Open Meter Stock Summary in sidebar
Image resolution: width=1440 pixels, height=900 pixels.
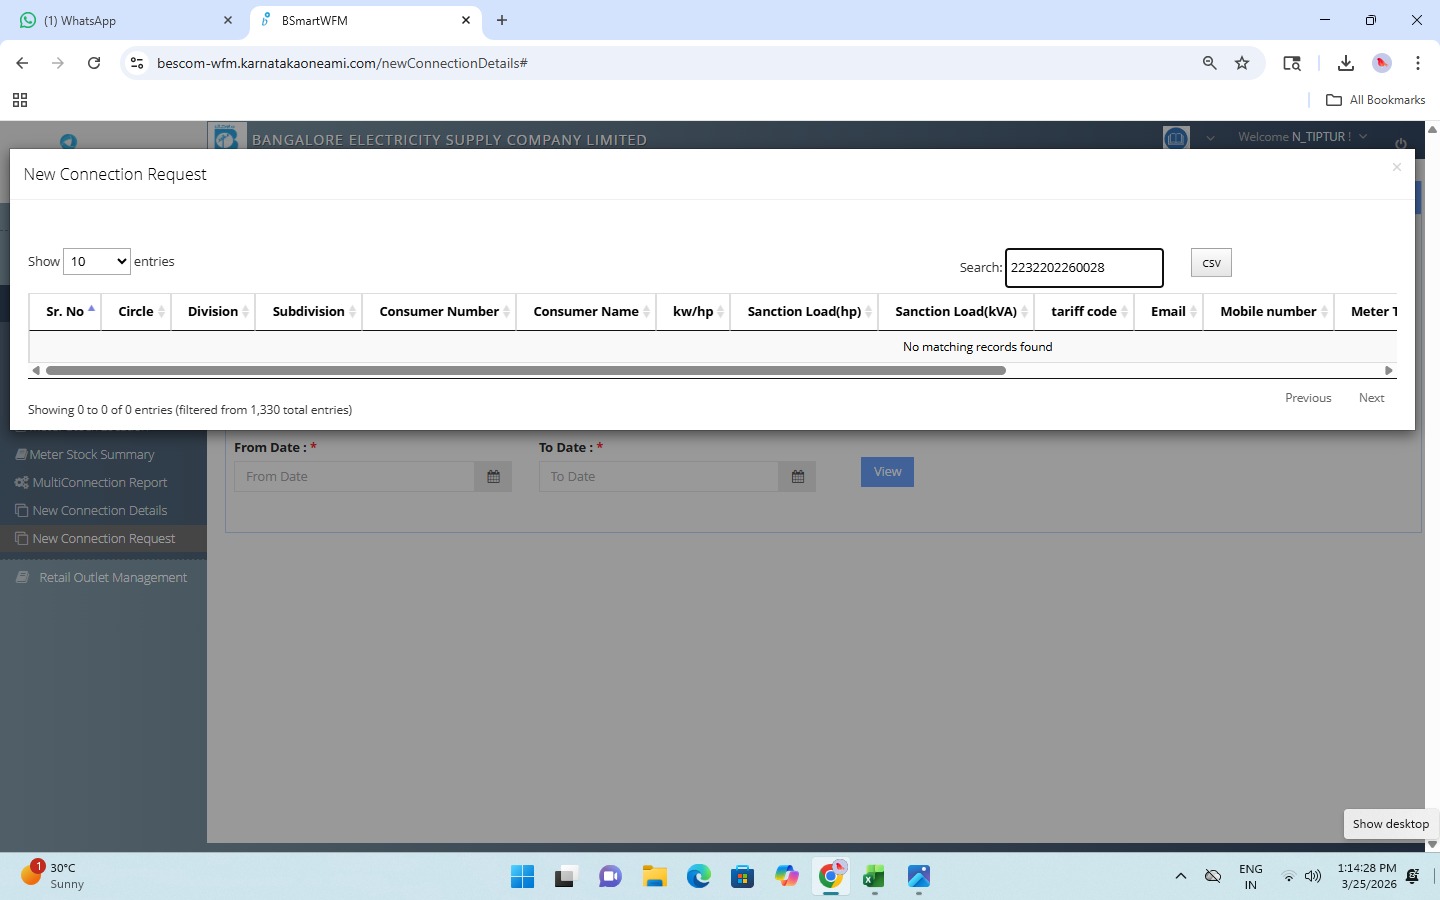pyautogui.click(x=92, y=455)
